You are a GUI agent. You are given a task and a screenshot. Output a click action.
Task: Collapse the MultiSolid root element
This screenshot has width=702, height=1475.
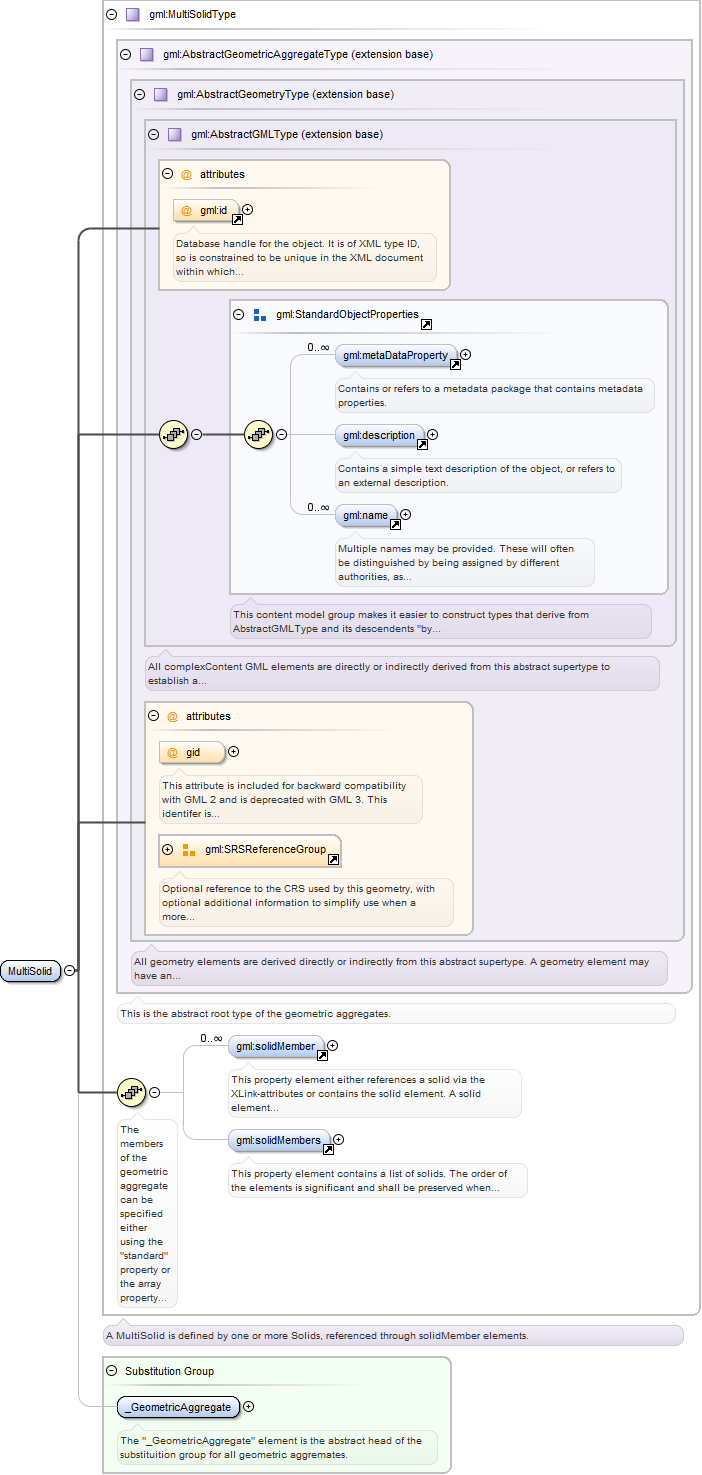(70, 970)
